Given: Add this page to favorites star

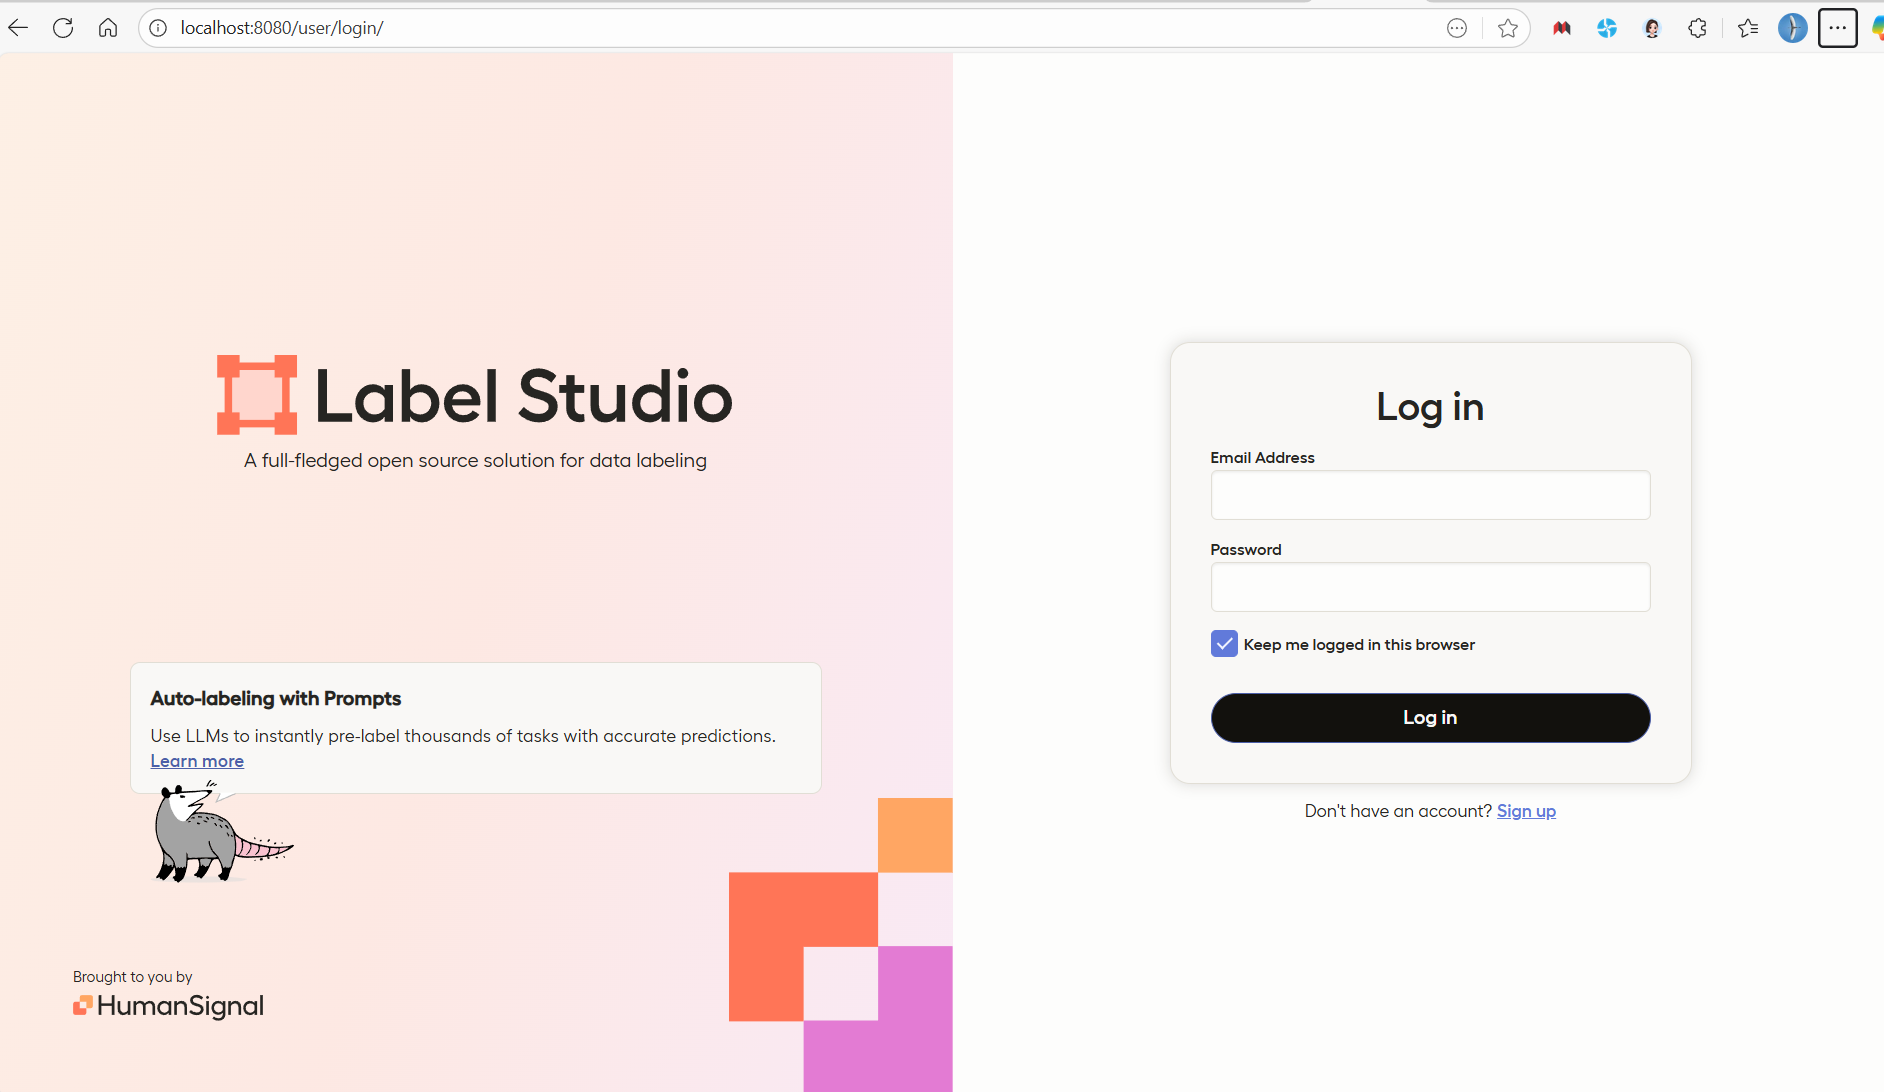Looking at the screenshot, I should tap(1508, 28).
